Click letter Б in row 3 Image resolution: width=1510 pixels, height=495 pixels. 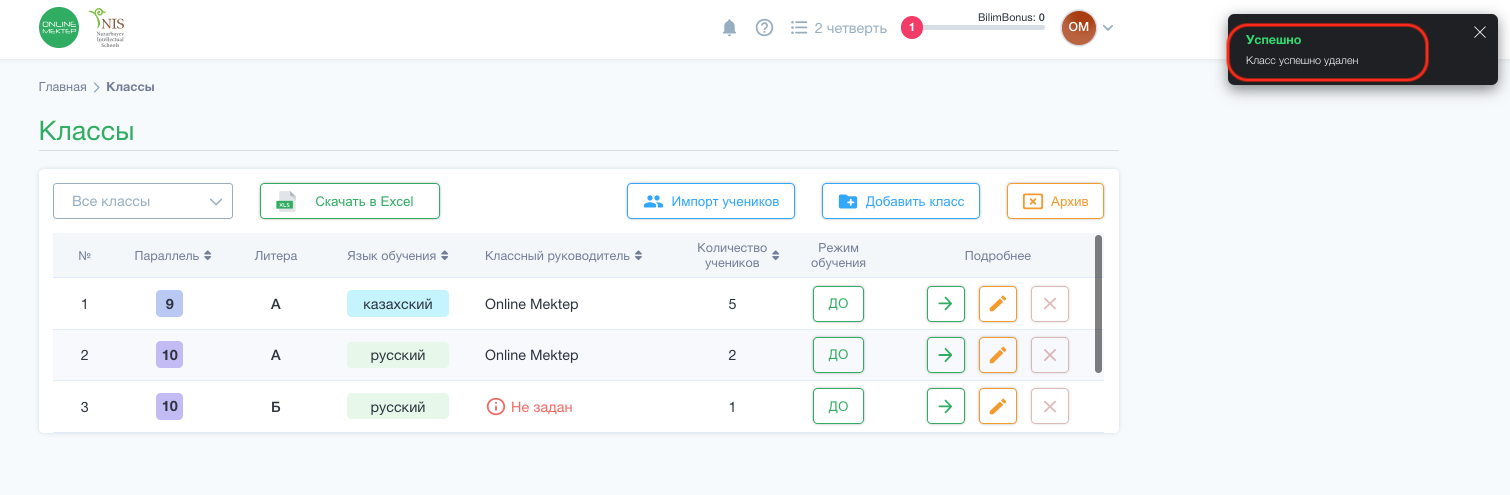[x=276, y=407]
